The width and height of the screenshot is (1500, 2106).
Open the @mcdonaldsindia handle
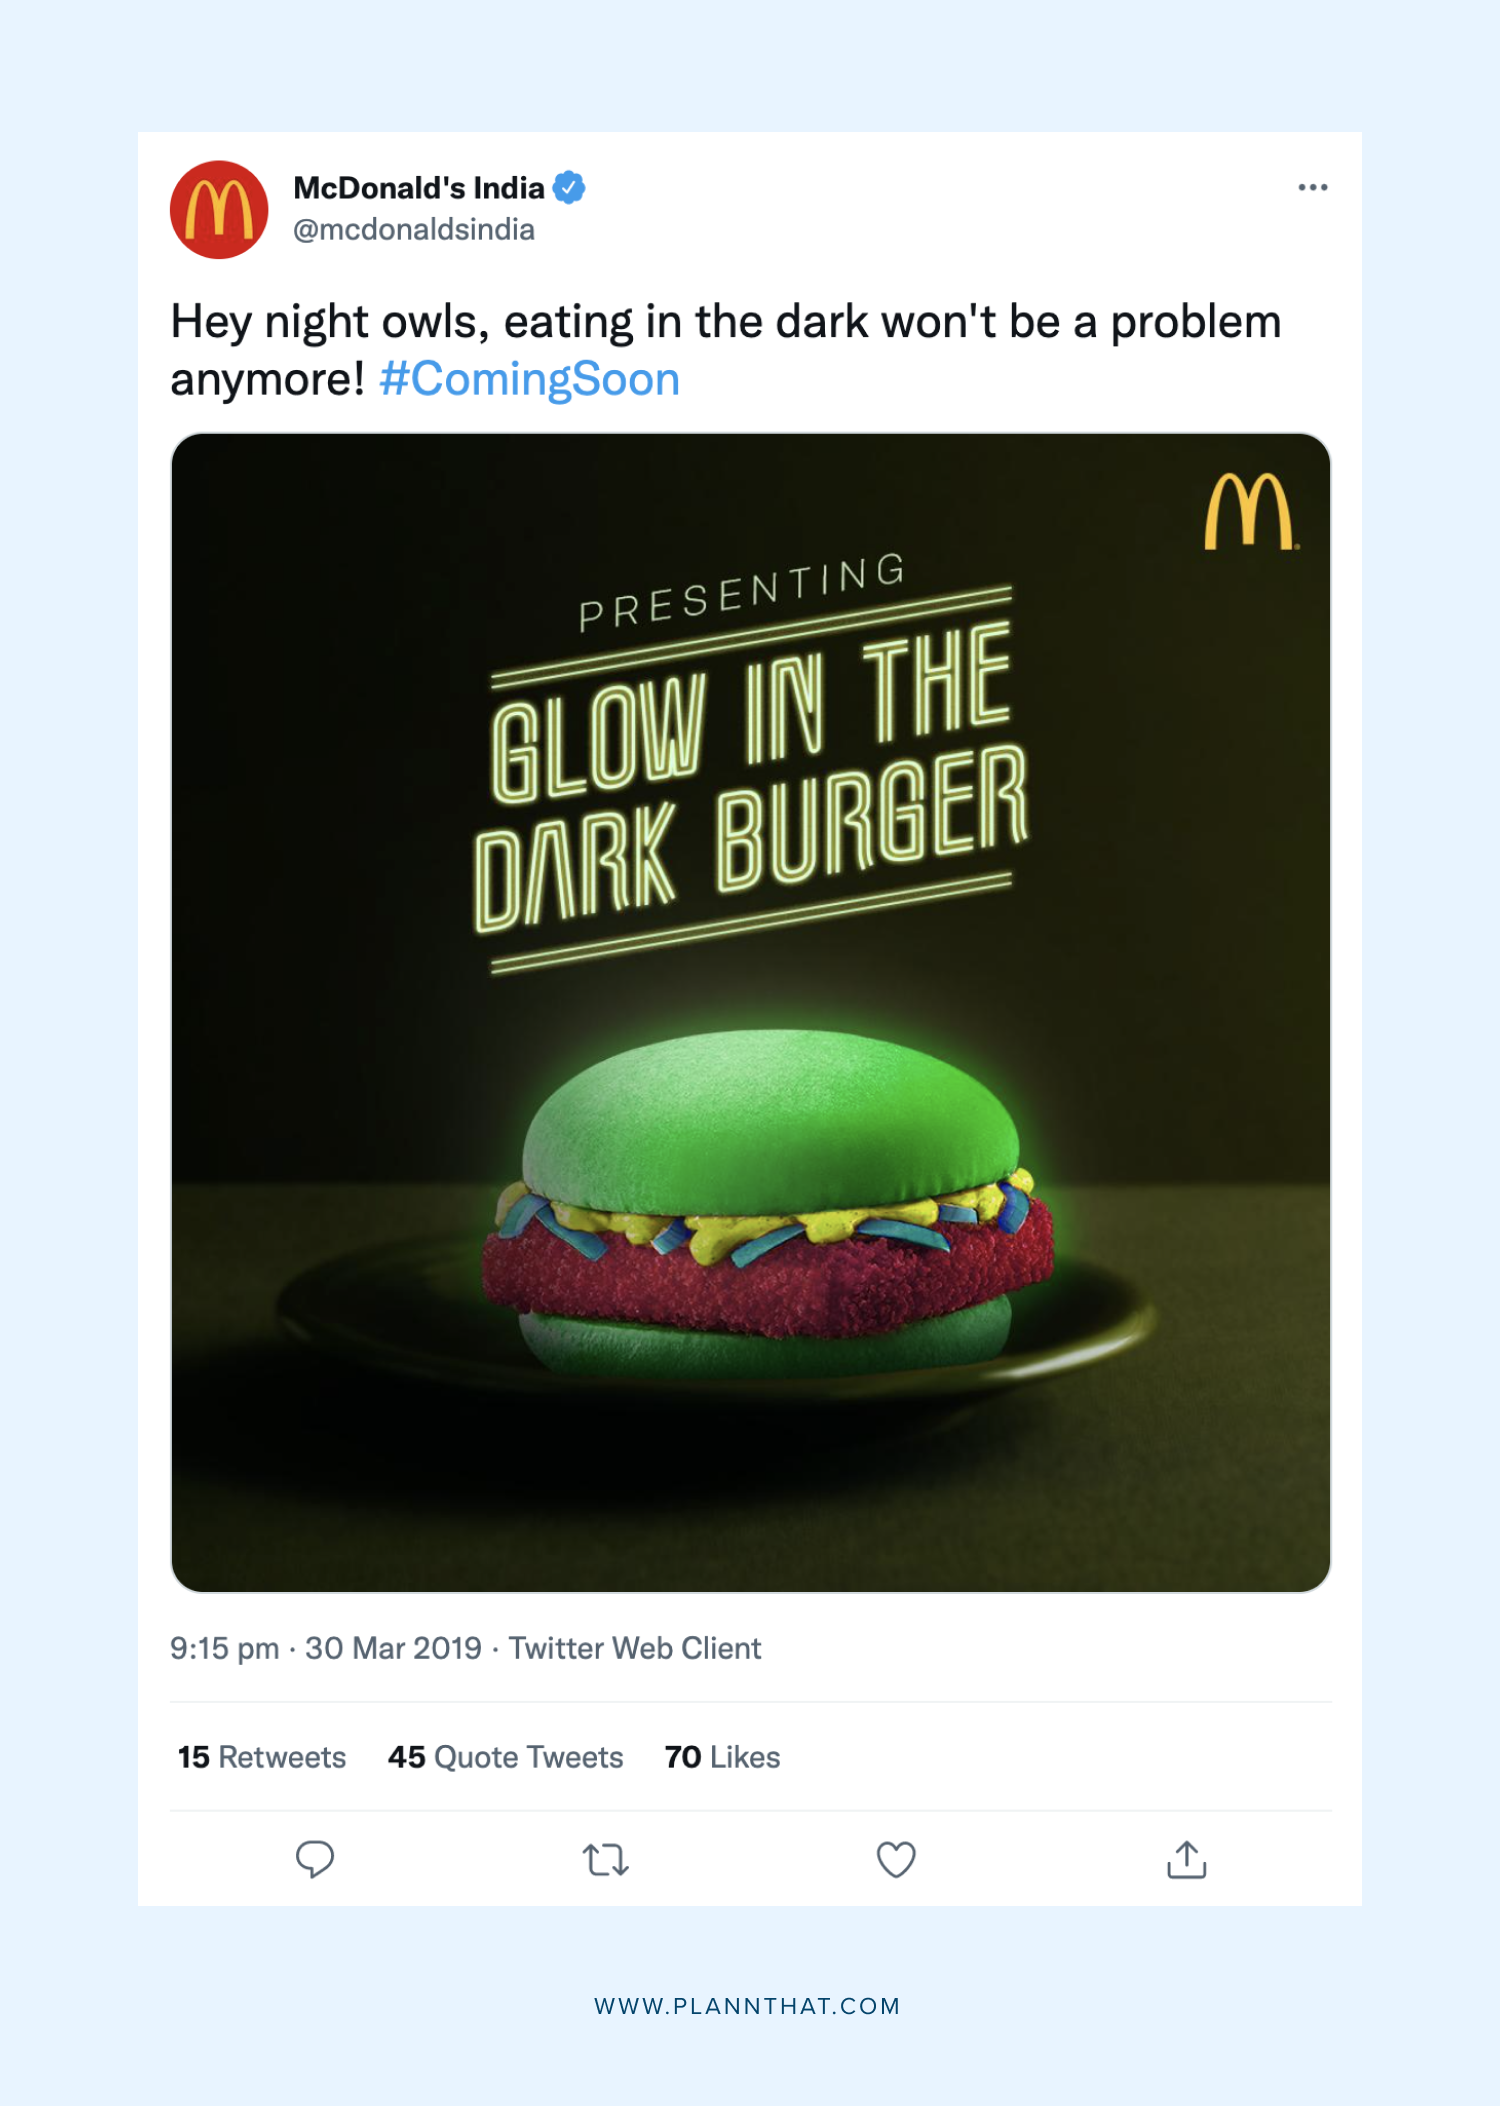point(414,230)
